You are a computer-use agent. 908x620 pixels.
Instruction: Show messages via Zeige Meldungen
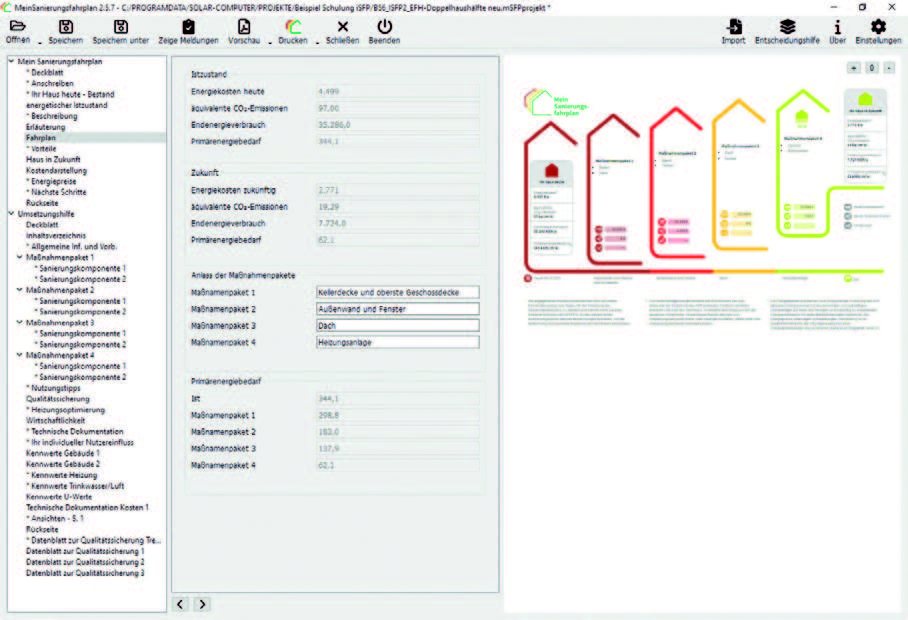click(188, 27)
